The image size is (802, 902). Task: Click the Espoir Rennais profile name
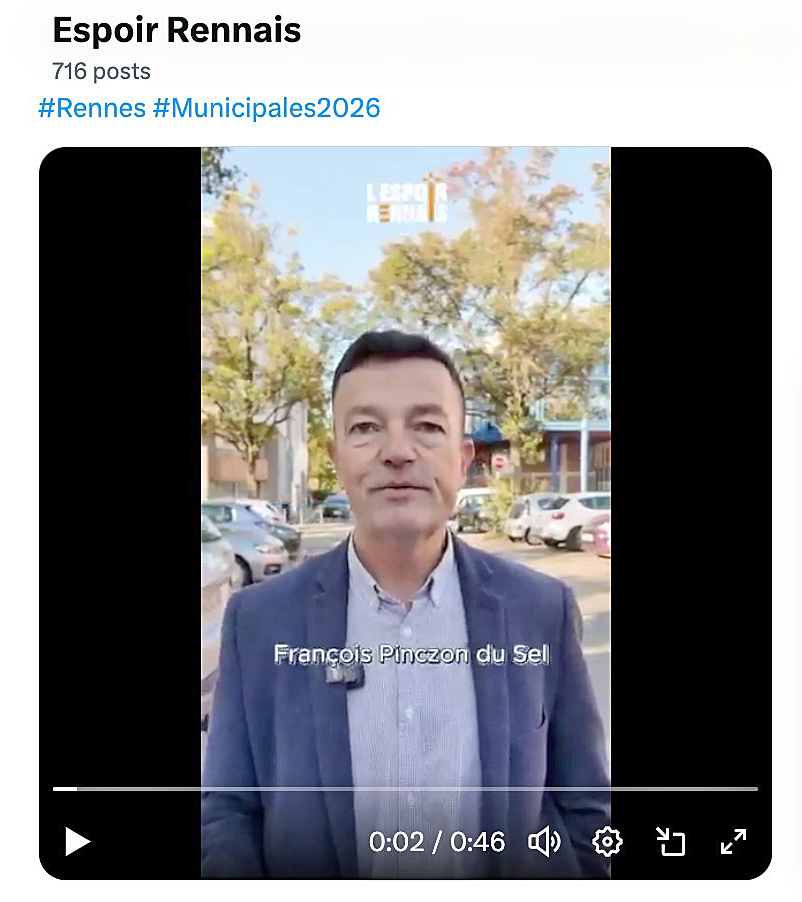[177, 30]
